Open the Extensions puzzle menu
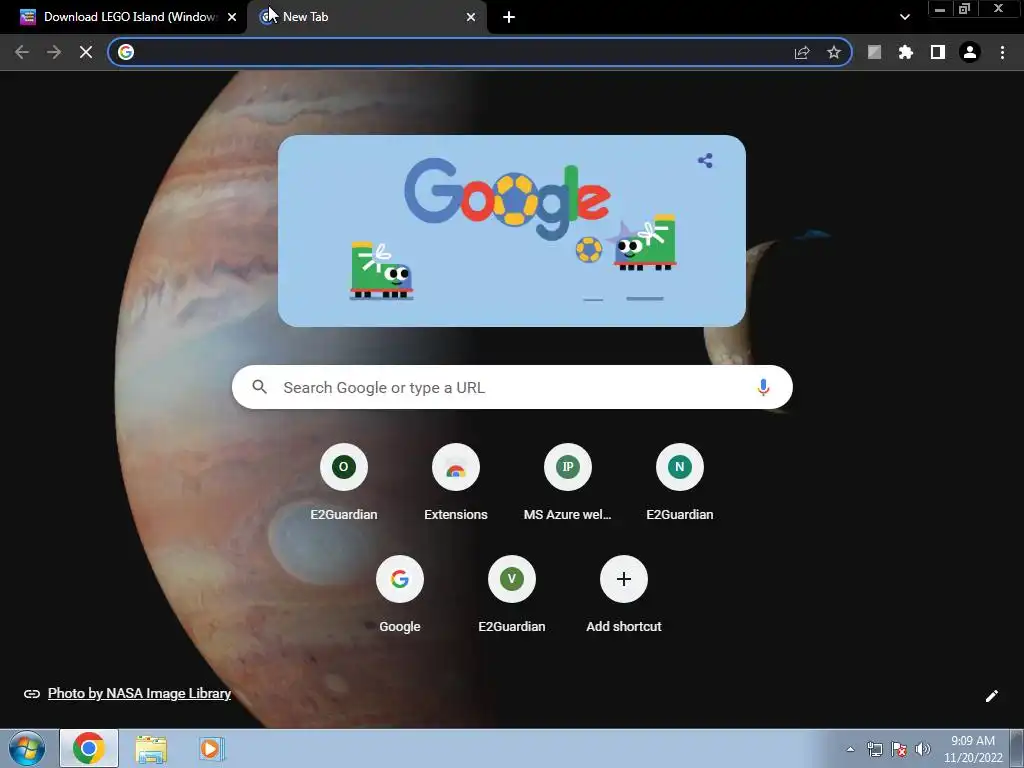This screenshot has width=1024, height=768. click(906, 52)
